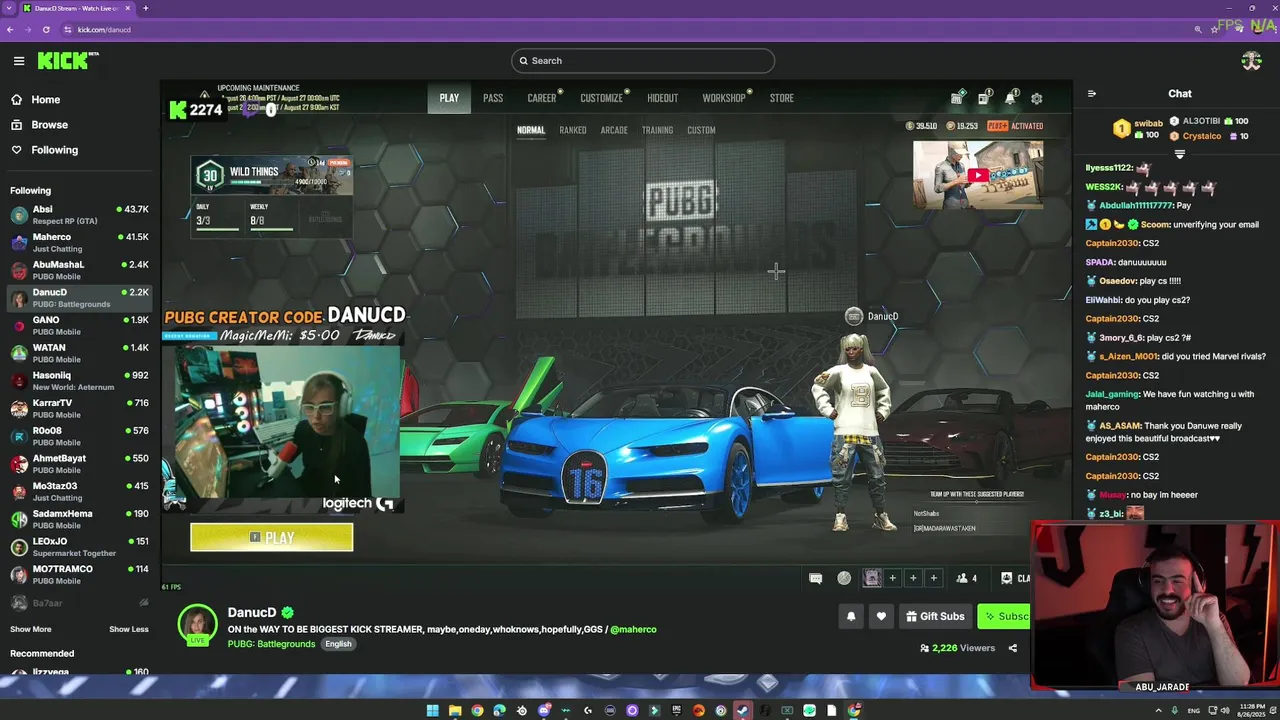Image resolution: width=1280 pixels, height=720 pixels.
Task: Go back in the browser
Action: pos(10,30)
